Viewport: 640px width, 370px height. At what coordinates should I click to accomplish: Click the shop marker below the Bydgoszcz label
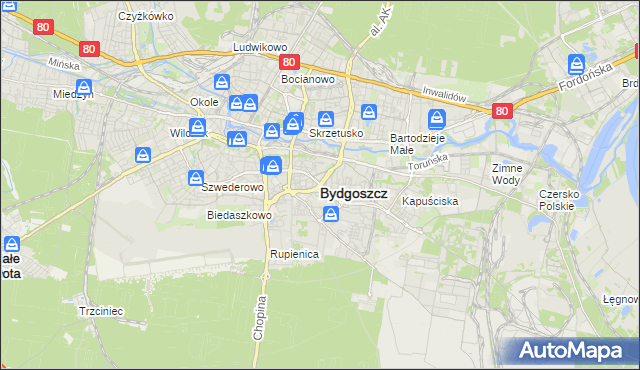[x=331, y=214]
